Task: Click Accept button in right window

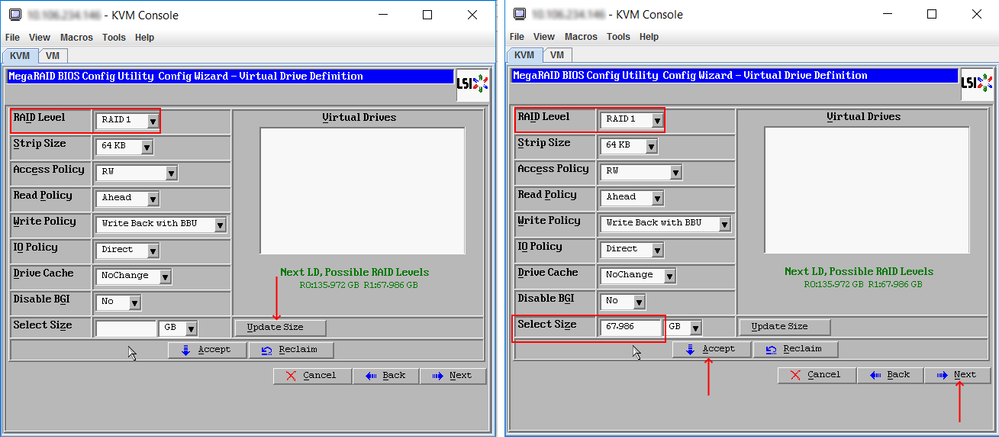Action: pyautogui.click(x=712, y=349)
